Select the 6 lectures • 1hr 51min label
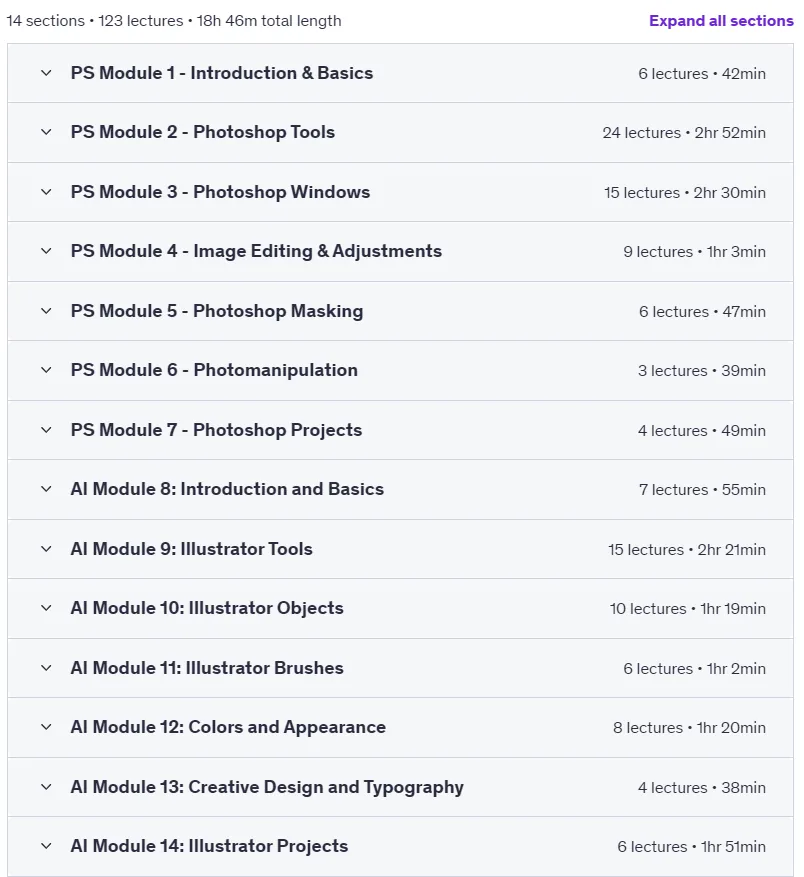This screenshot has width=804, height=877. [691, 847]
